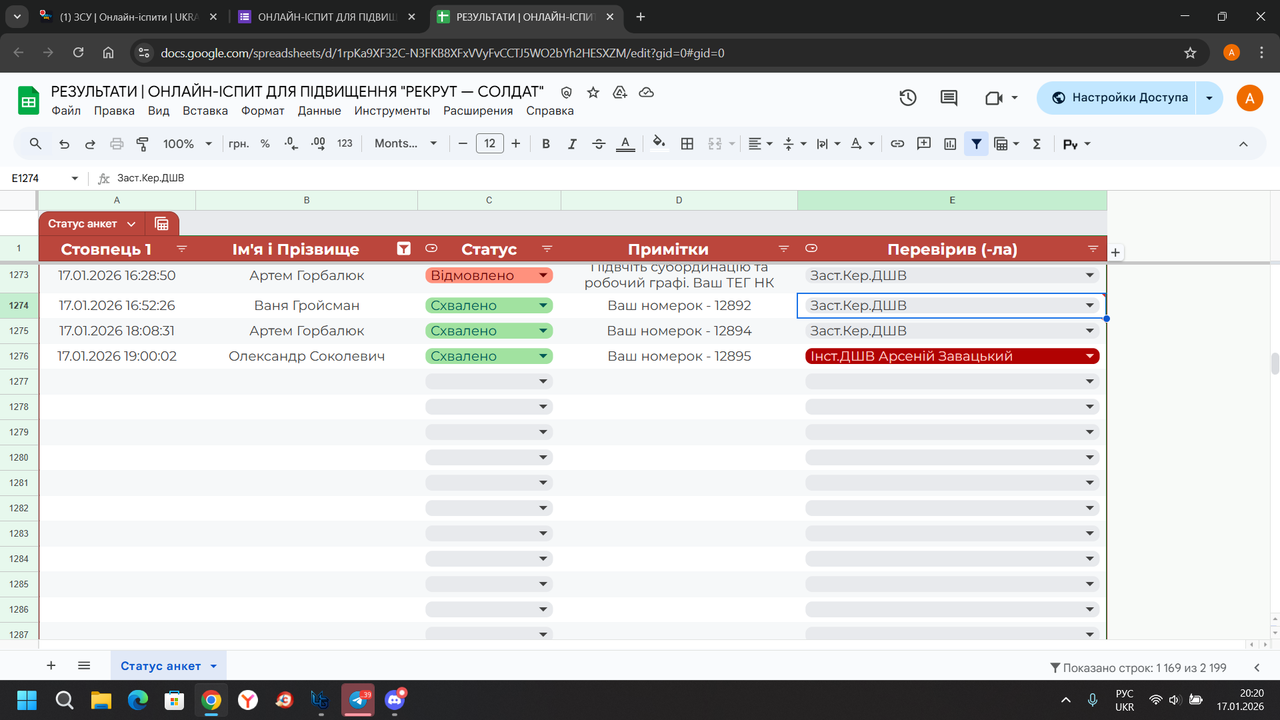Open filter for Ім'я і Прізвище column
1280x720 pixels.
click(x=404, y=249)
